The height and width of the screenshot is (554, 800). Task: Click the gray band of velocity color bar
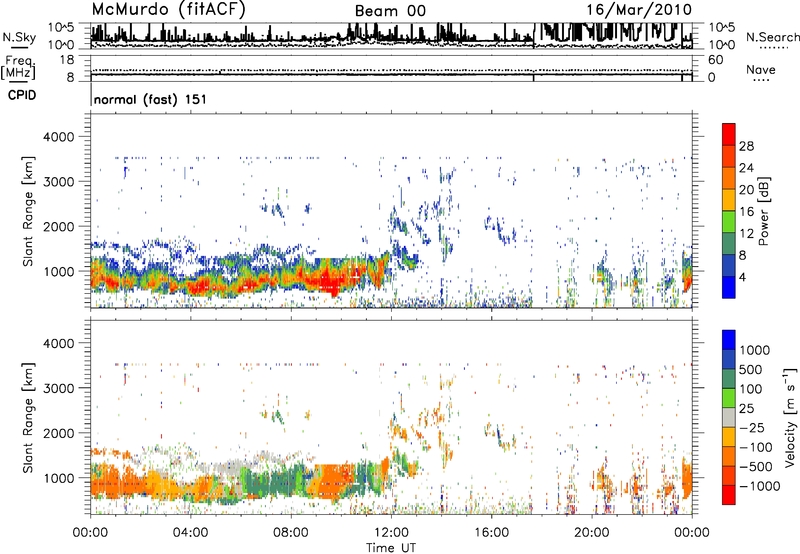(x=729, y=417)
